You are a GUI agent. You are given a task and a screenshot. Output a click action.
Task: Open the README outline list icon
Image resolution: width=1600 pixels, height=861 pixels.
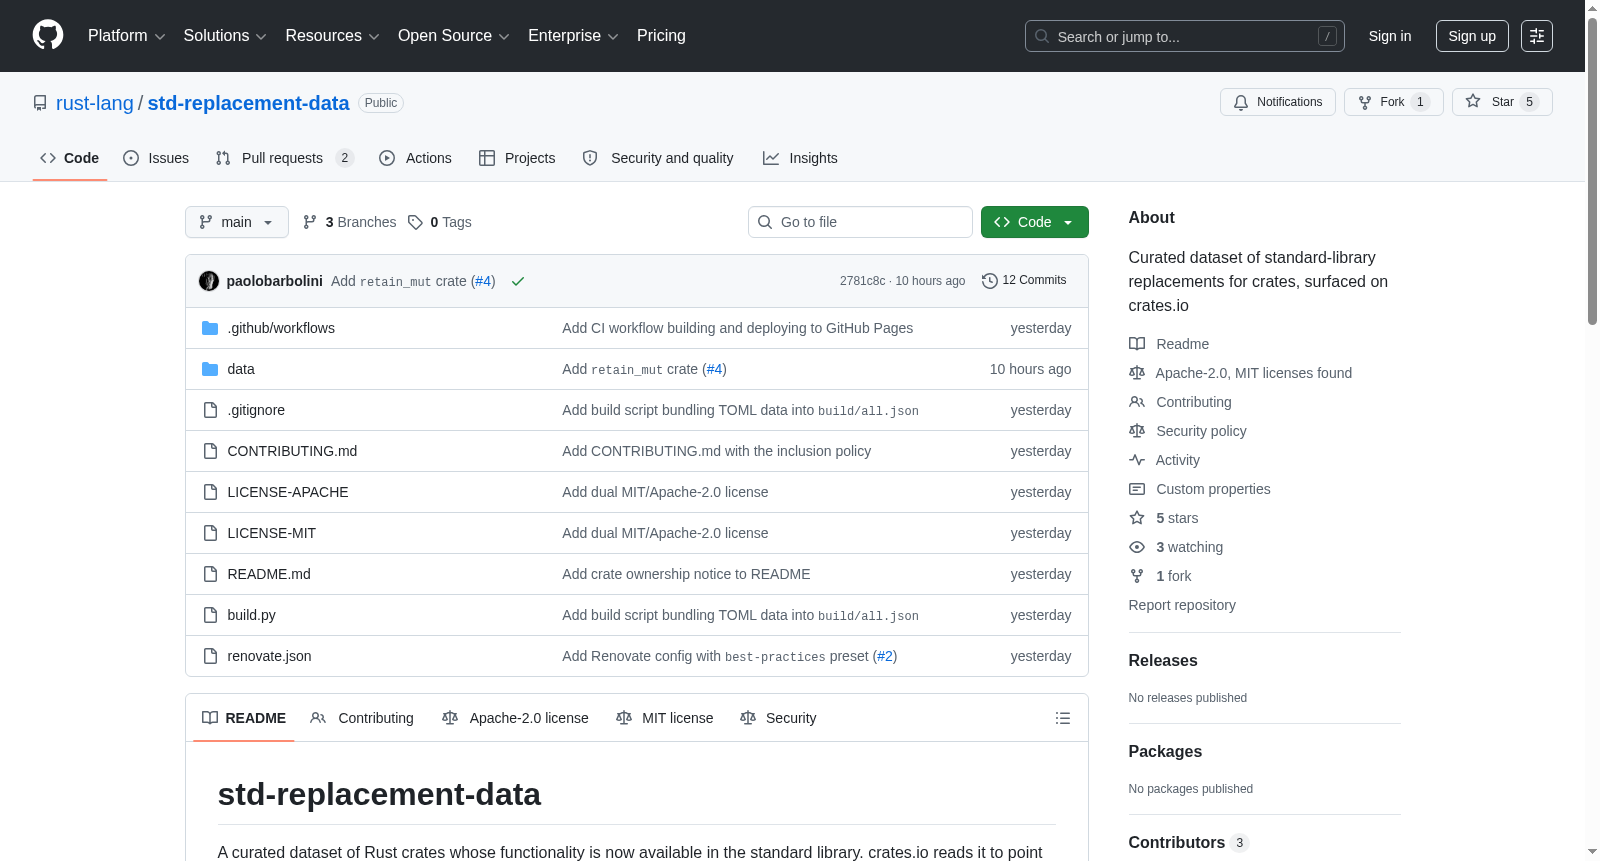[1063, 718]
